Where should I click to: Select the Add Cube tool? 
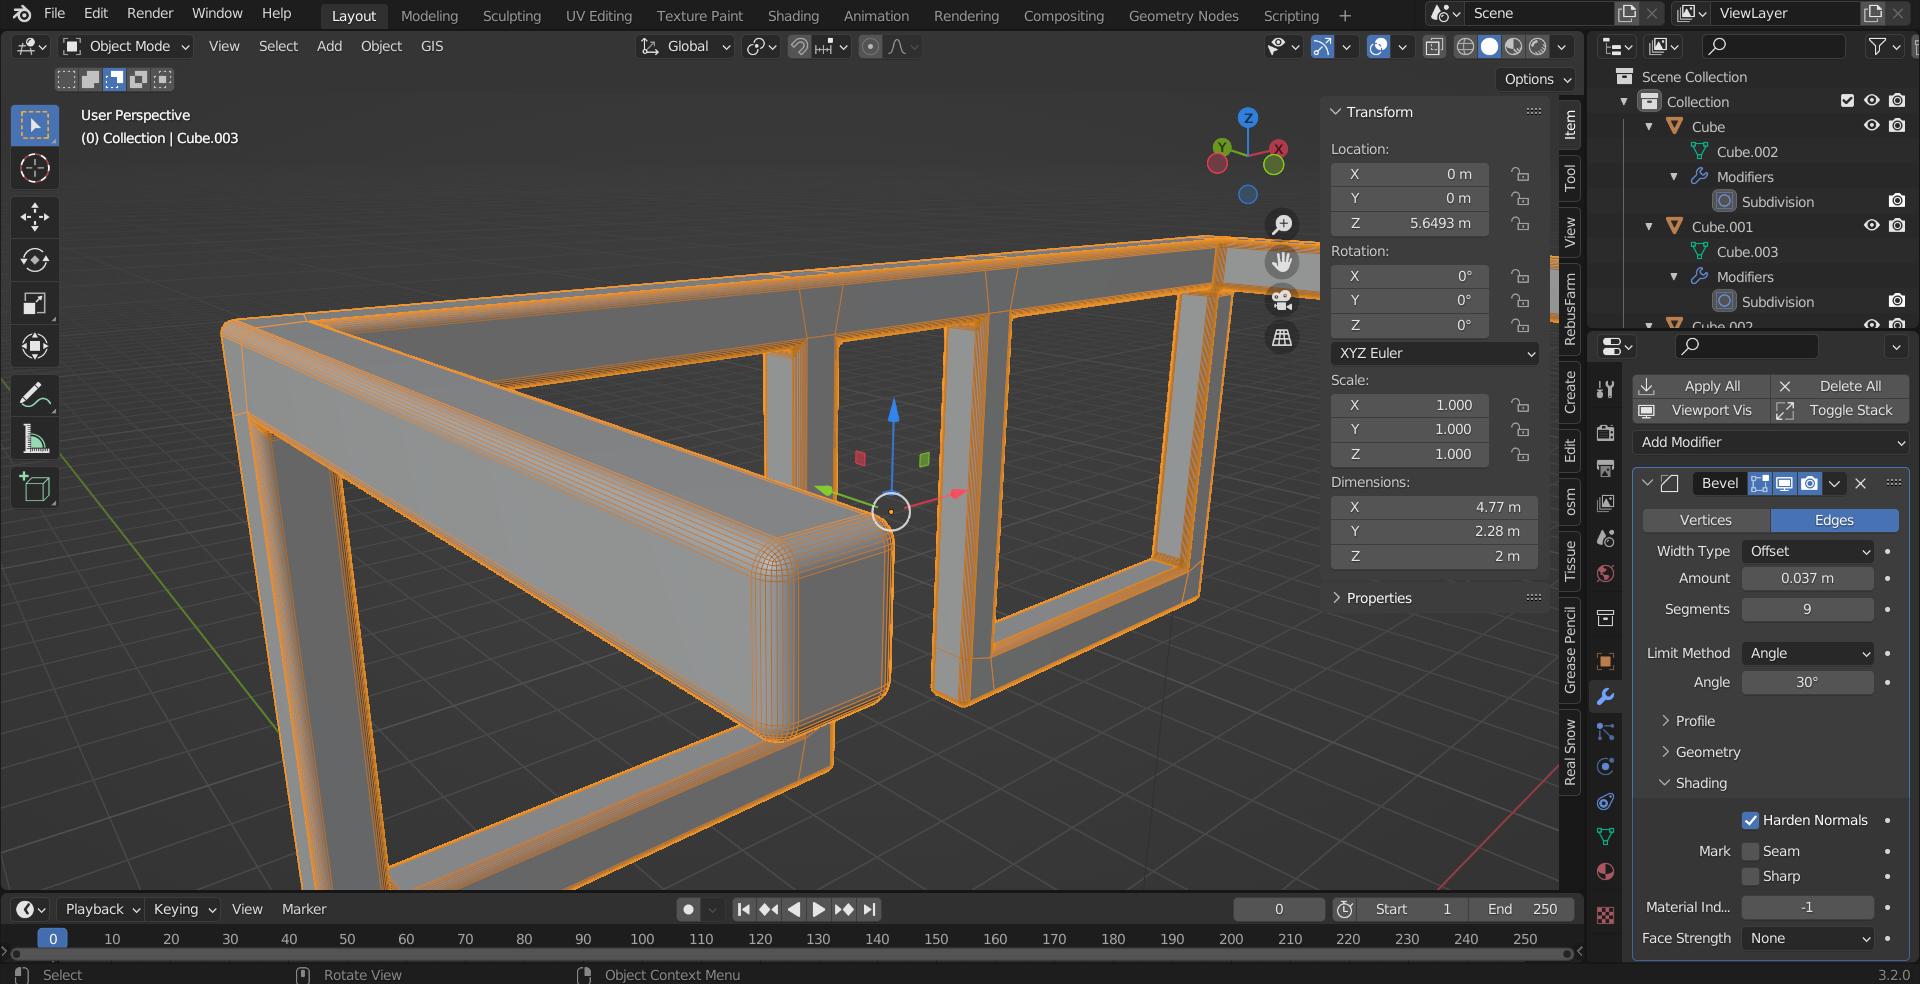35,488
